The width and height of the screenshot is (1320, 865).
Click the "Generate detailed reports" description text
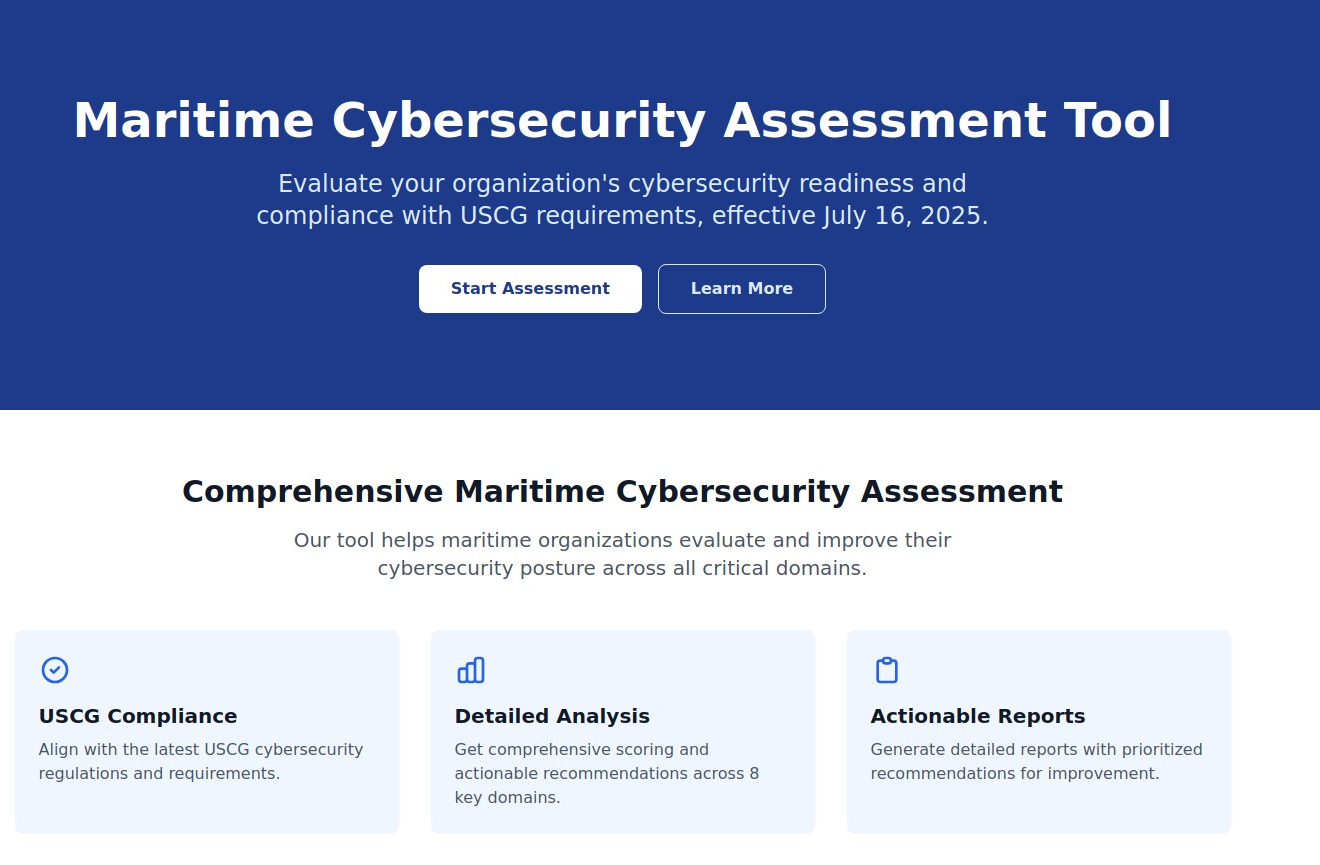(1036, 761)
